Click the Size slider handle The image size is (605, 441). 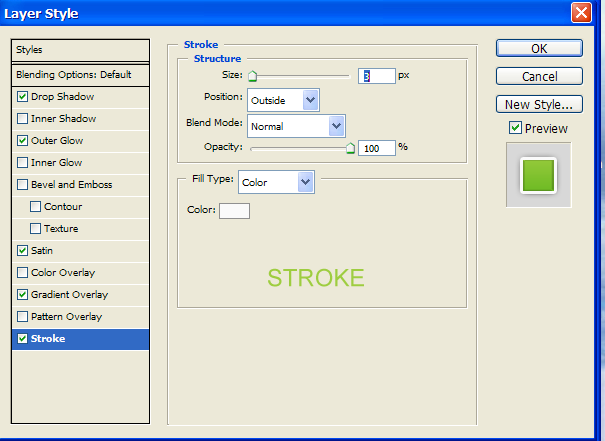252,76
